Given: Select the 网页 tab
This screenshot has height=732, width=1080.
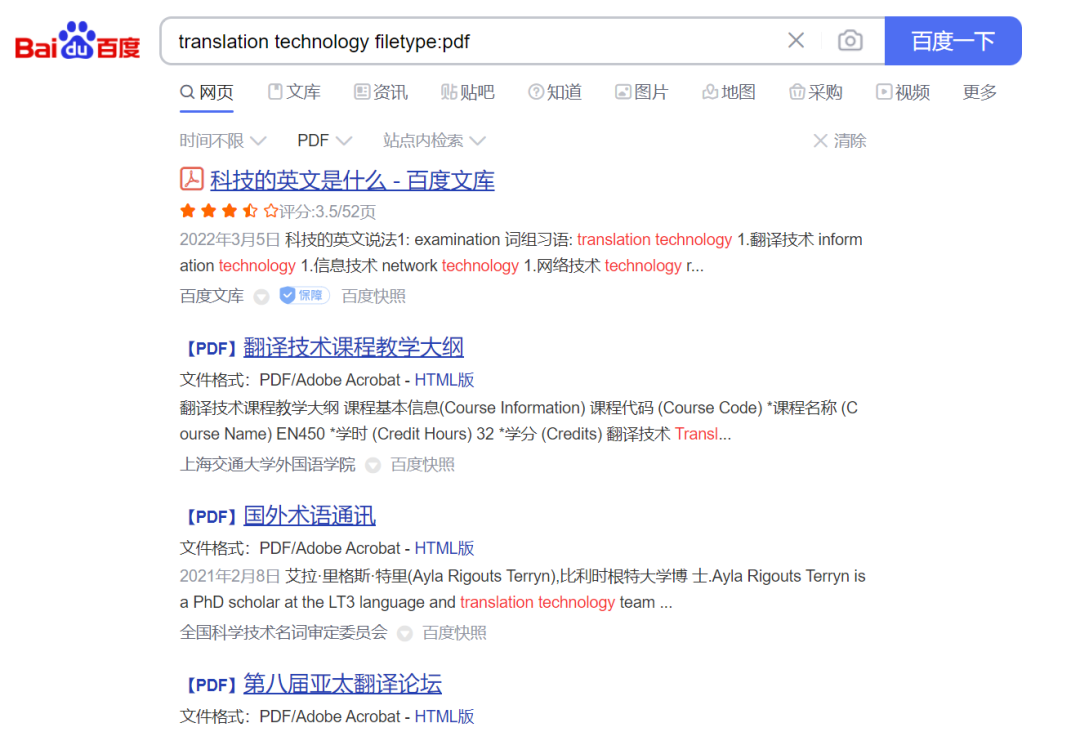Looking at the screenshot, I should [207, 92].
